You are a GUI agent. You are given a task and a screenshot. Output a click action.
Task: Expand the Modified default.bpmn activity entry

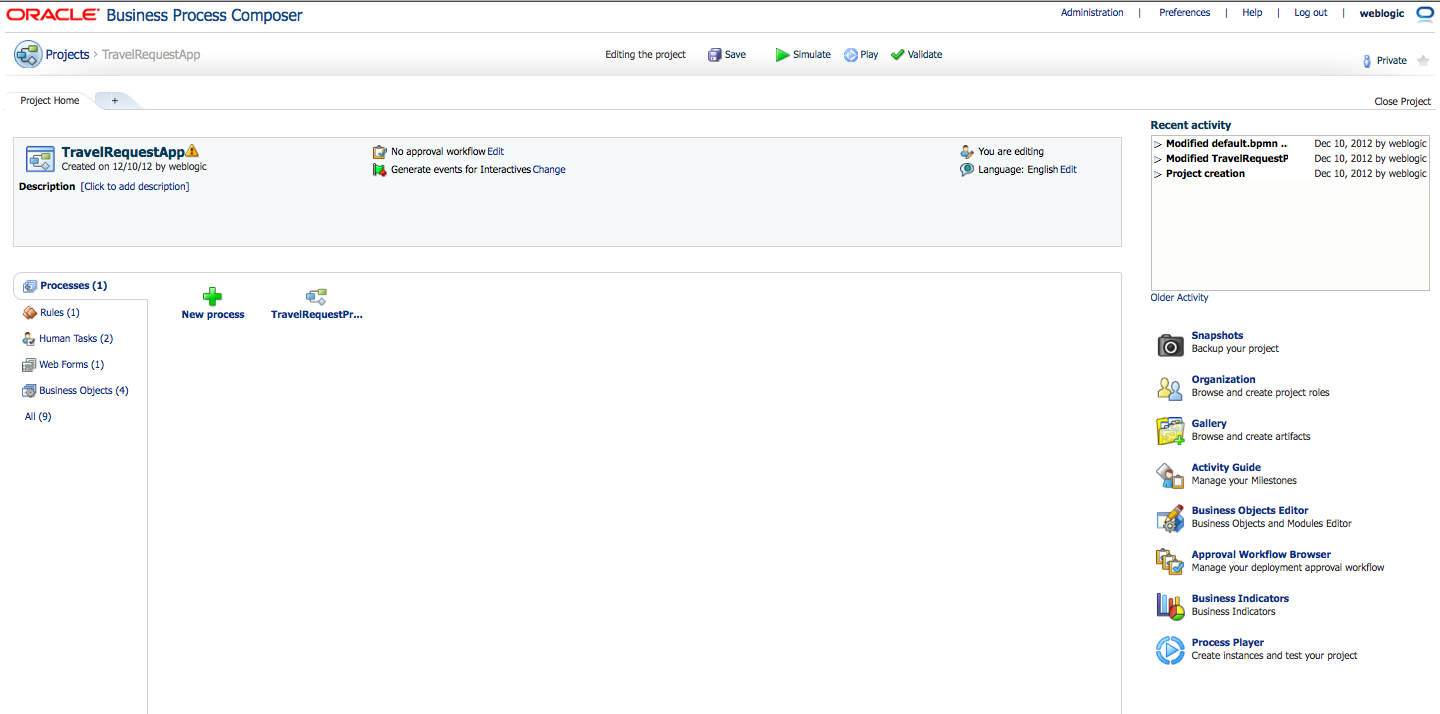point(1158,144)
